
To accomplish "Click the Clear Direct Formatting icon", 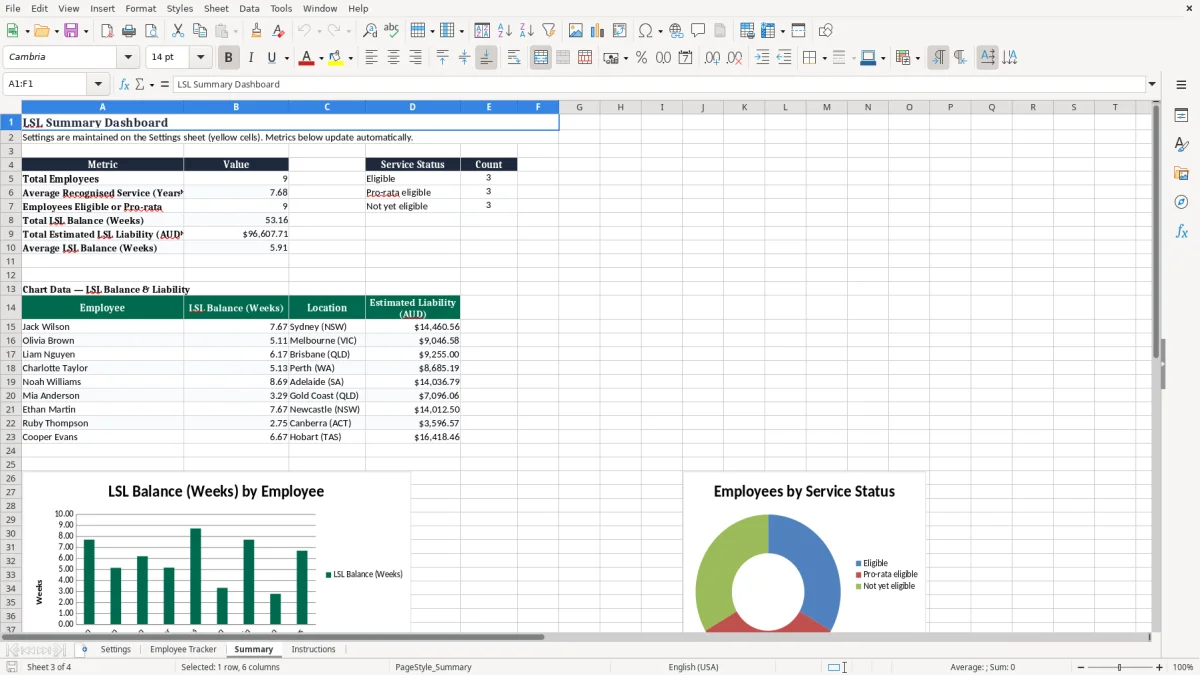I will [278, 31].
